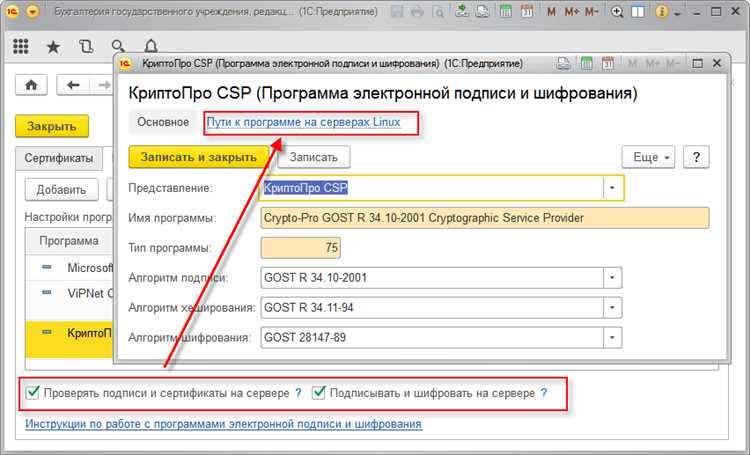Click Zoom magnifier icon in main title bar
Screen dimensions: 750x455
(617, 11)
